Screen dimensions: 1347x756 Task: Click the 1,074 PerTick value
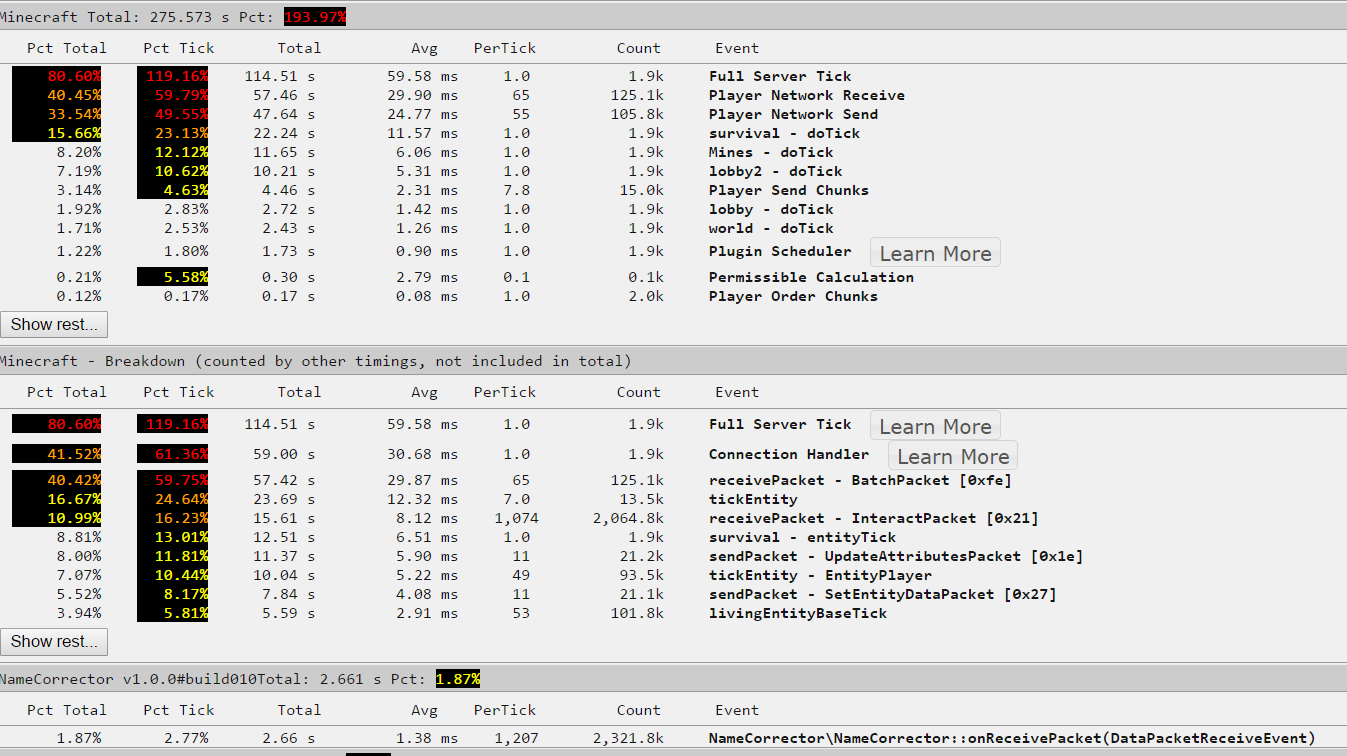pos(516,518)
